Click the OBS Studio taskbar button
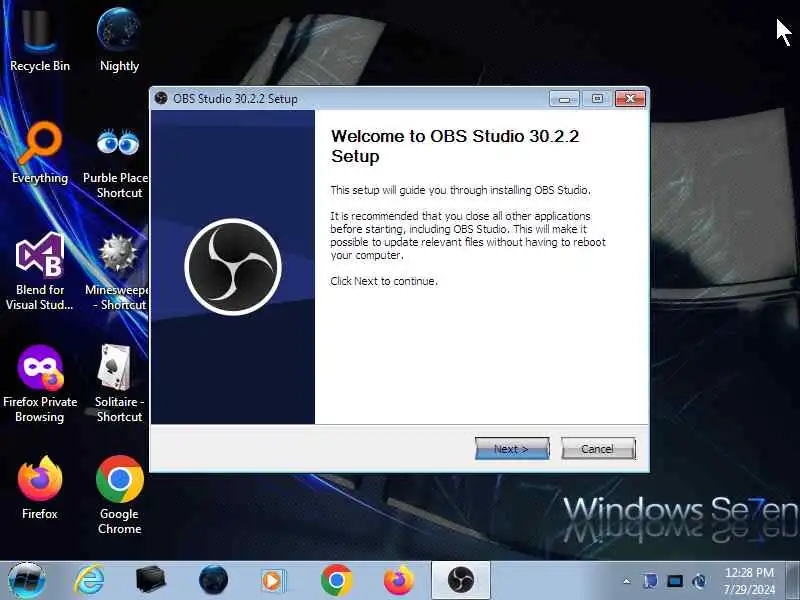 coord(461,580)
